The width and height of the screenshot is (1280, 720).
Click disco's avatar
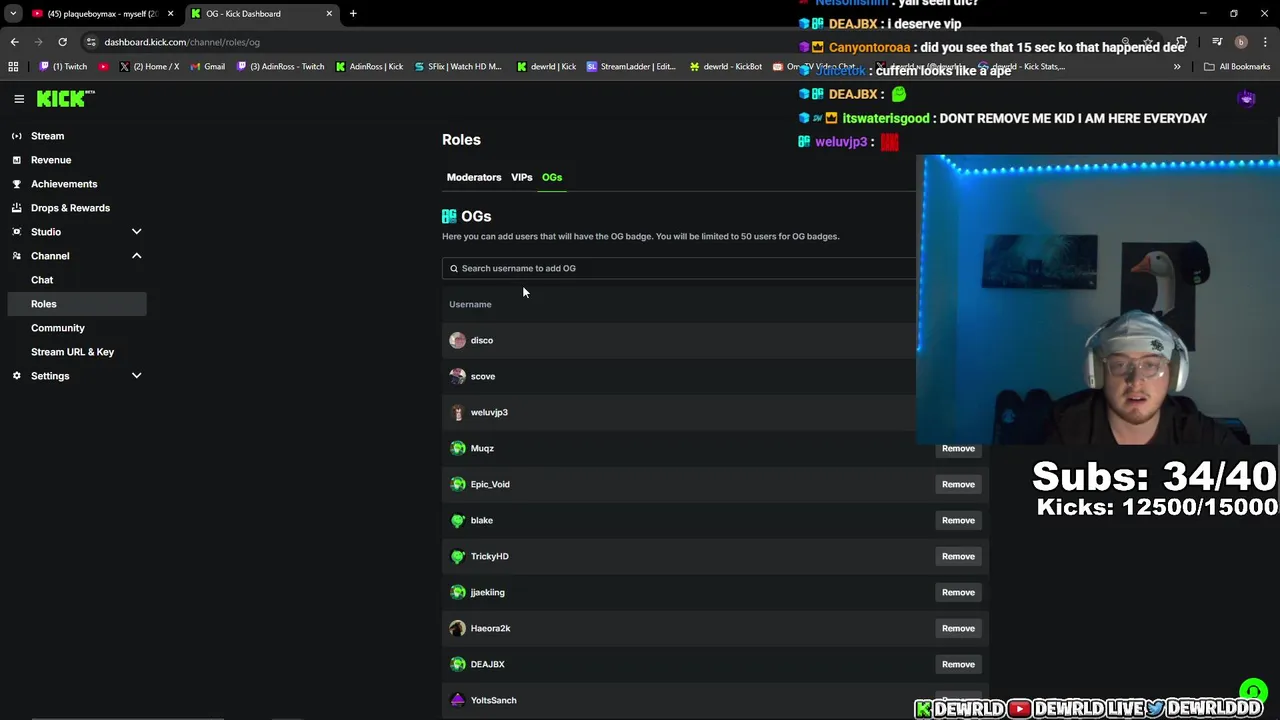458,340
